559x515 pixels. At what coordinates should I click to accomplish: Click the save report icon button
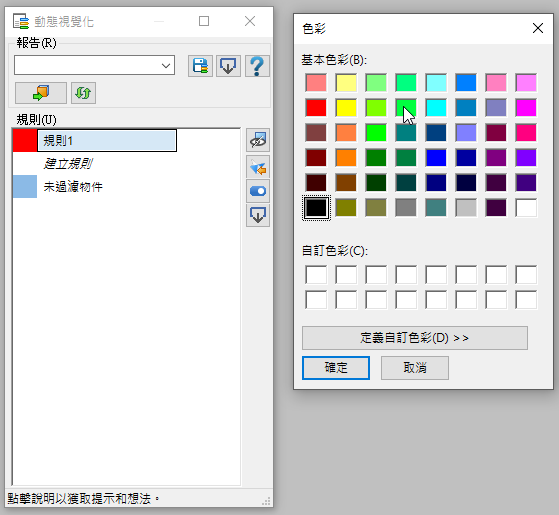click(x=200, y=66)
